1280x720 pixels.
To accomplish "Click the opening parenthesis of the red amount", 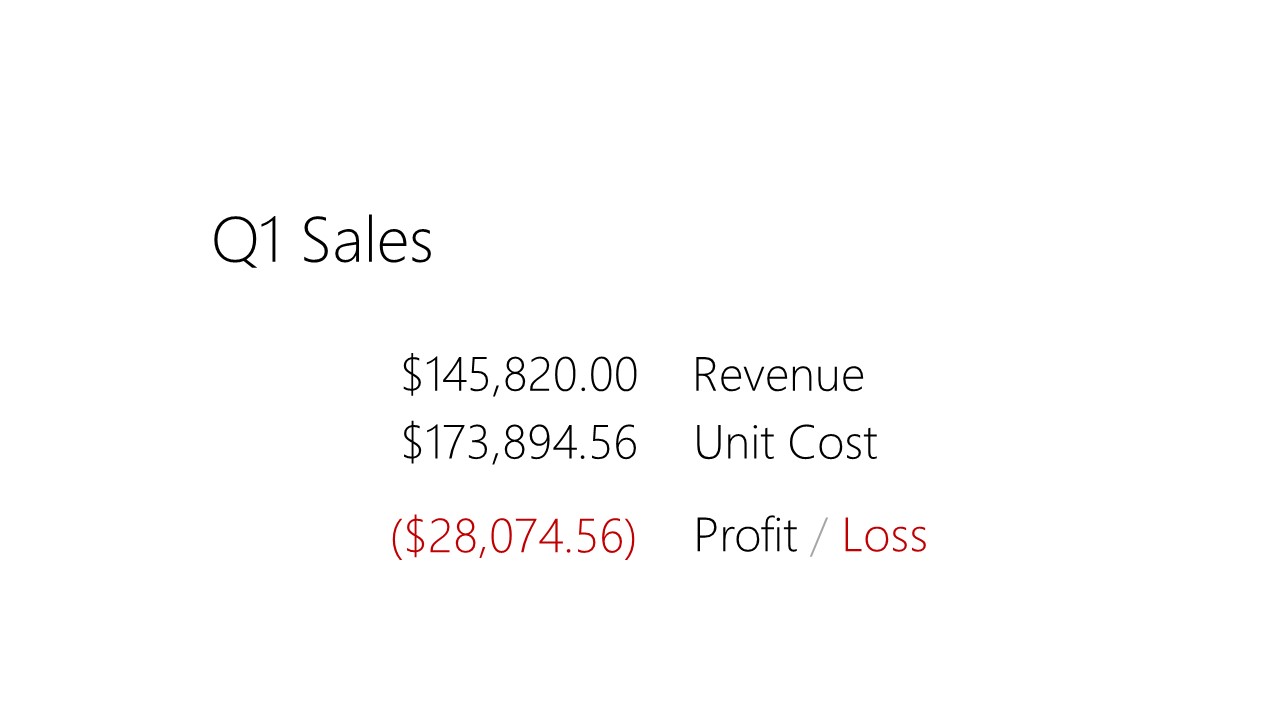I will [396, 536].
